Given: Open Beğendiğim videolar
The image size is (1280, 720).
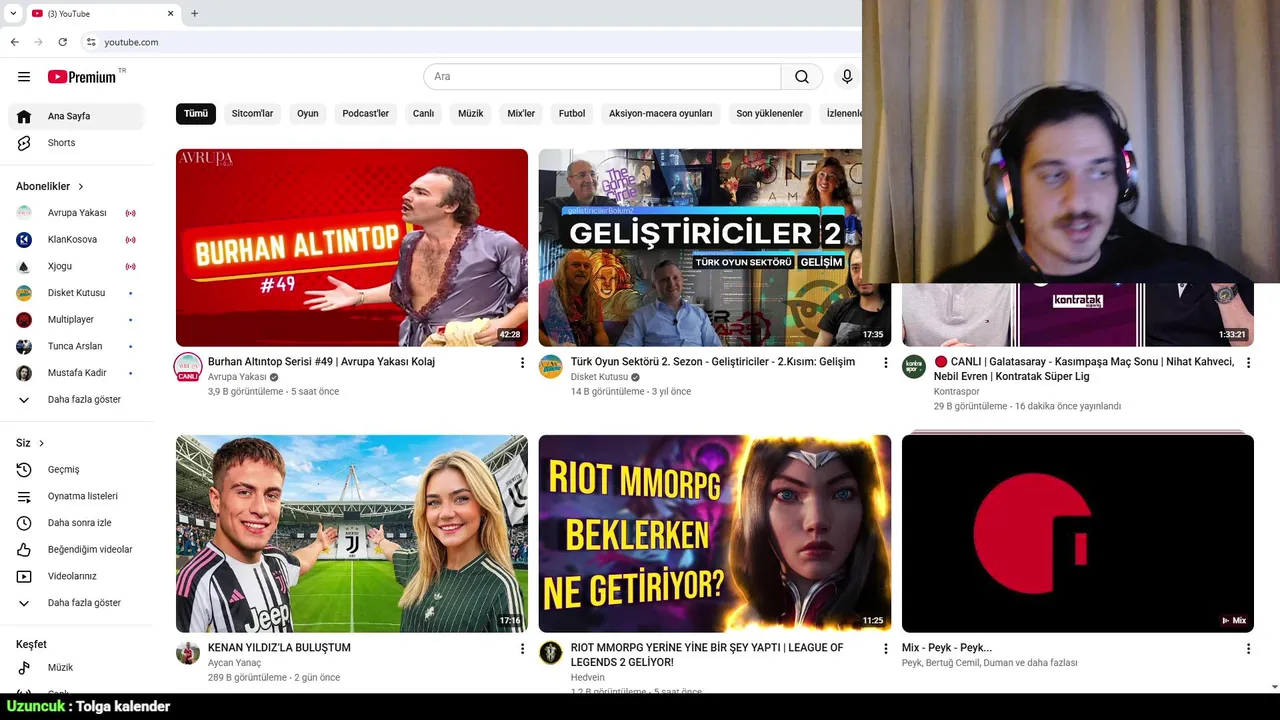Looking at the screenshot, I should pos(76,549).
